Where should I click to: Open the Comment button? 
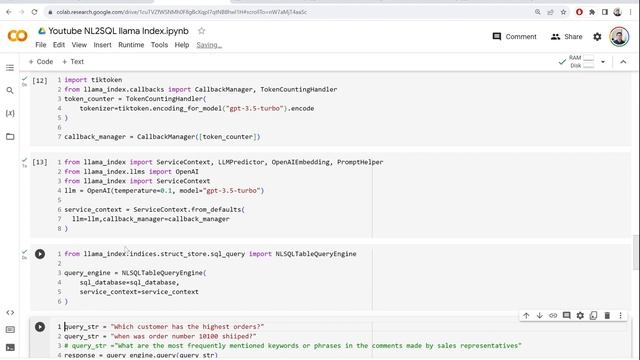pos(514,37)
